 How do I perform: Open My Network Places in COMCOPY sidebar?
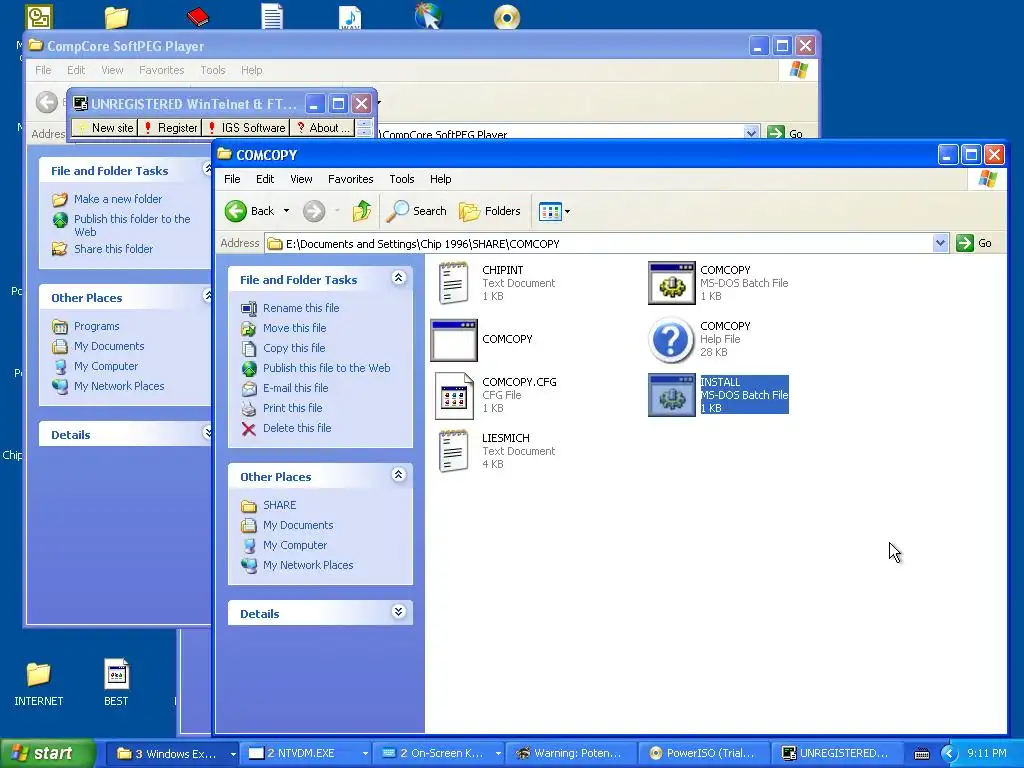[x=308, y=565]
